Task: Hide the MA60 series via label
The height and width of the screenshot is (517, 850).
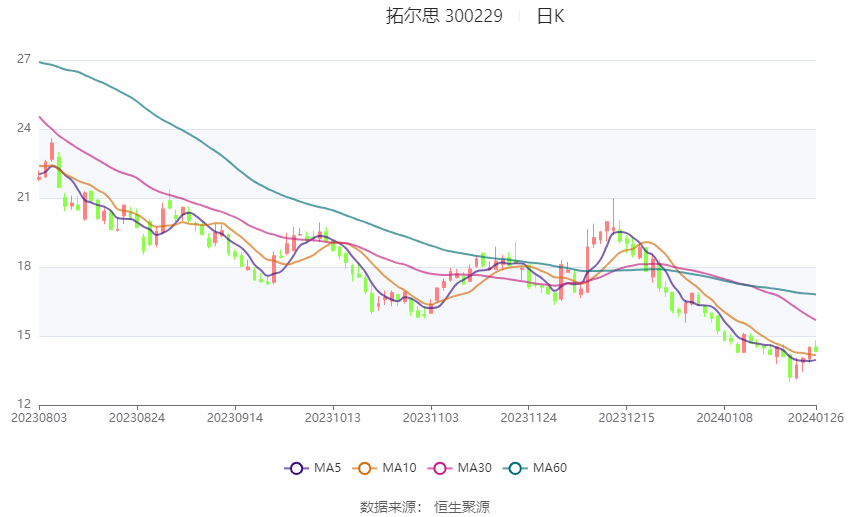Action: tap(550, 468)
